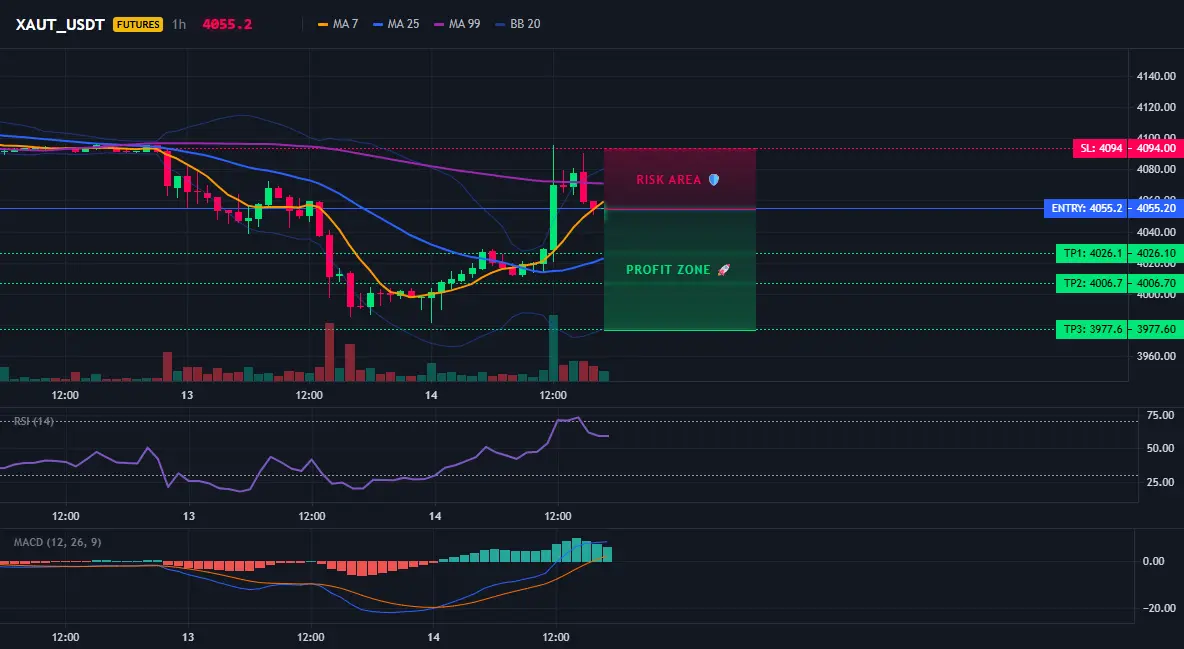Toggle the MA 25 legend entry
This screenshot has height=649, width=1184.
tap(396, 24)
